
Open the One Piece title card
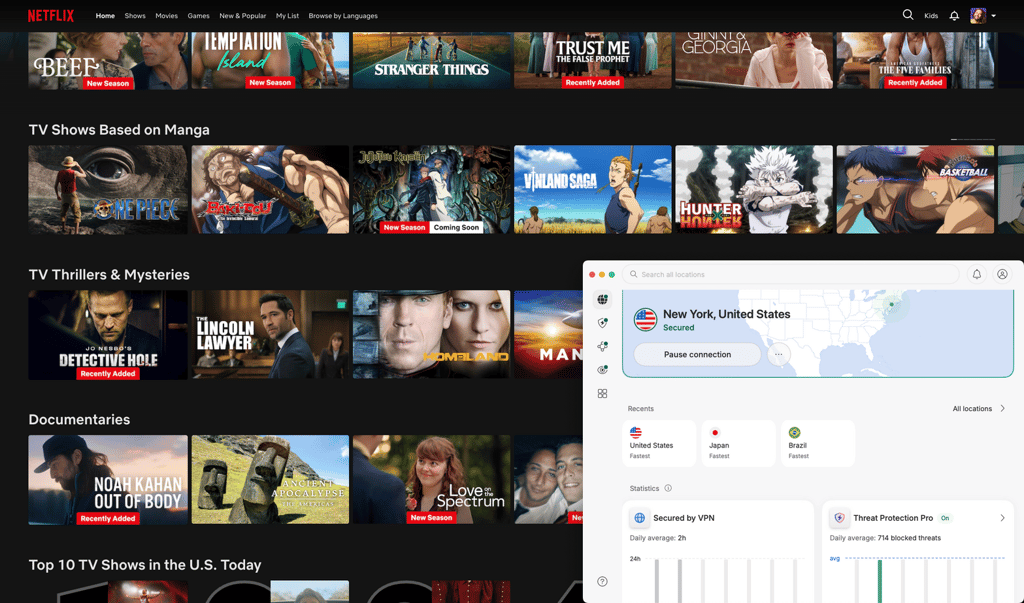(108, 189)
